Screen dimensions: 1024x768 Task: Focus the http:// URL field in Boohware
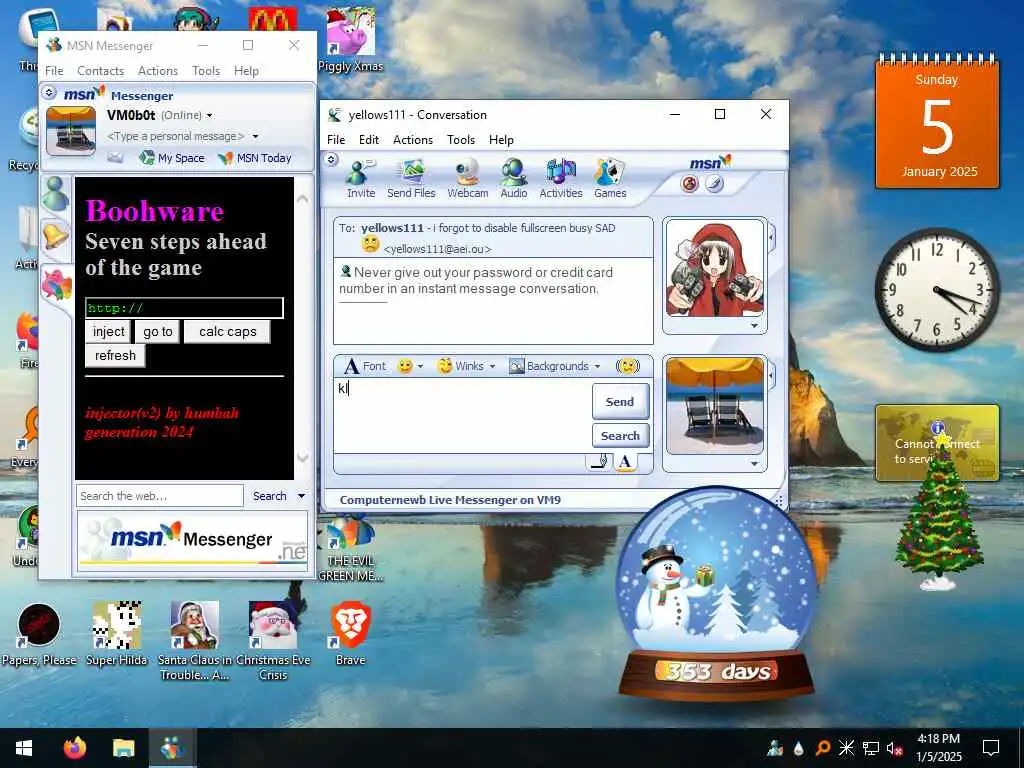click(184, 308)
